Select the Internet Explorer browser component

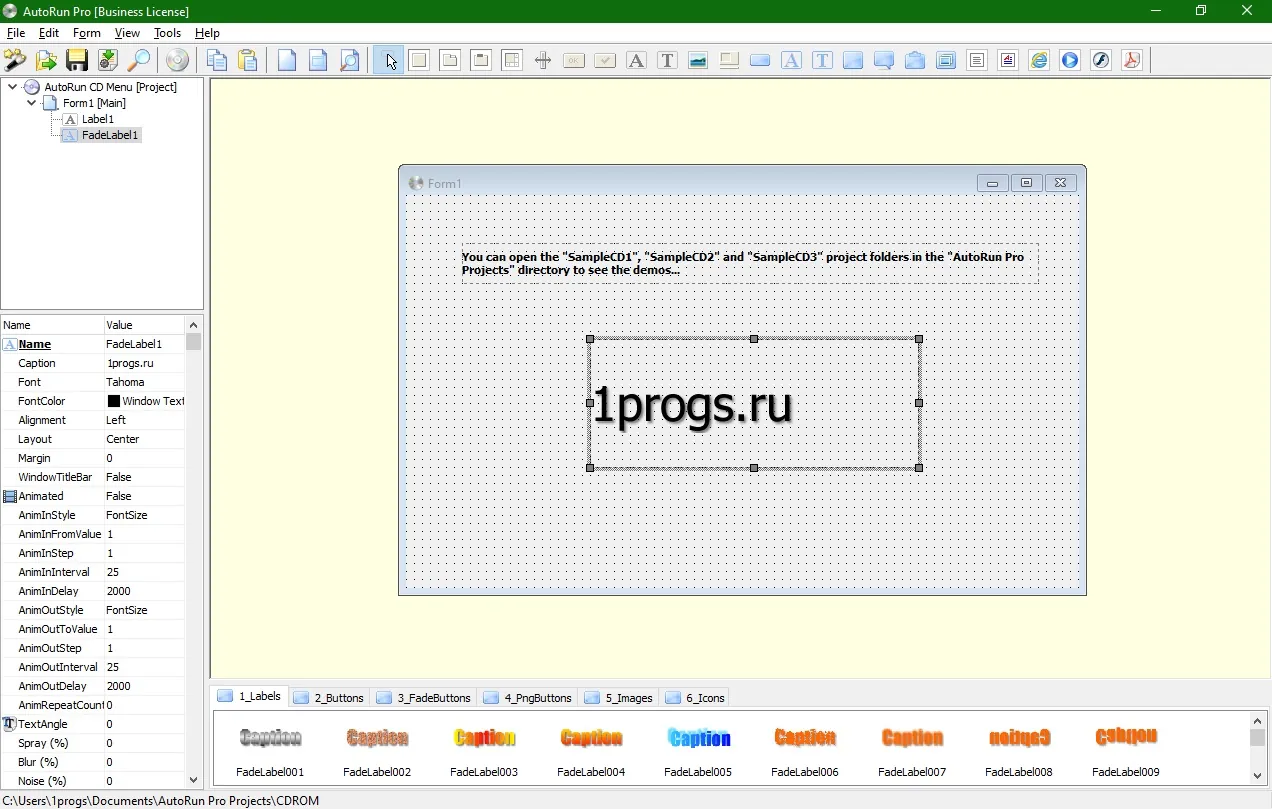[1039, 60]
